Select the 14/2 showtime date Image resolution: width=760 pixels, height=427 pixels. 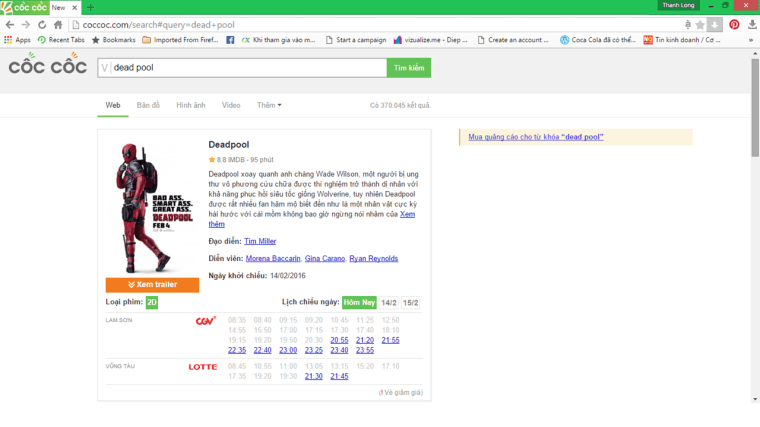click(389, 302)
